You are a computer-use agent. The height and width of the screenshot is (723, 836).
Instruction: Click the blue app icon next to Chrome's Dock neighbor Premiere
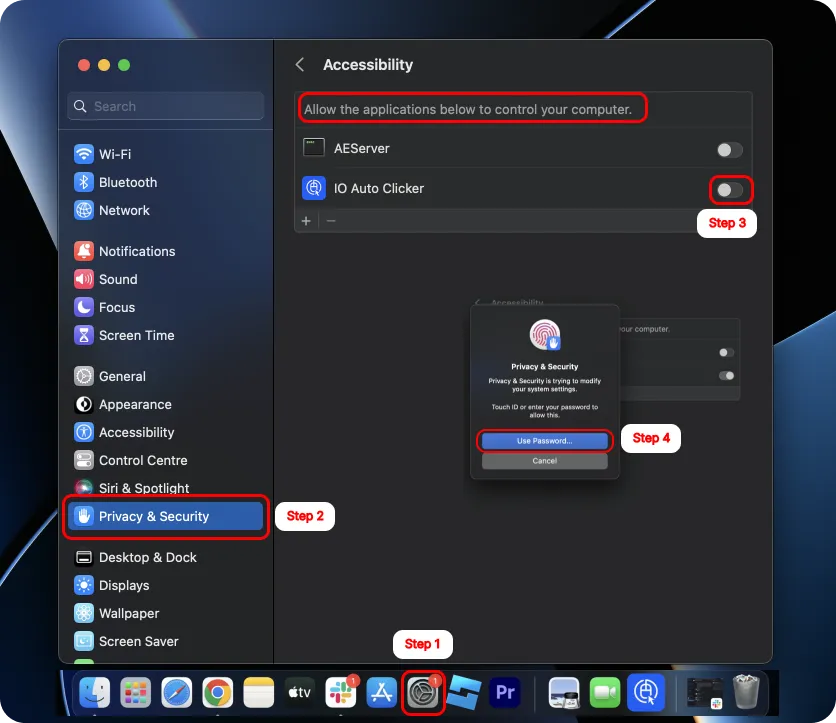point(464,692)
